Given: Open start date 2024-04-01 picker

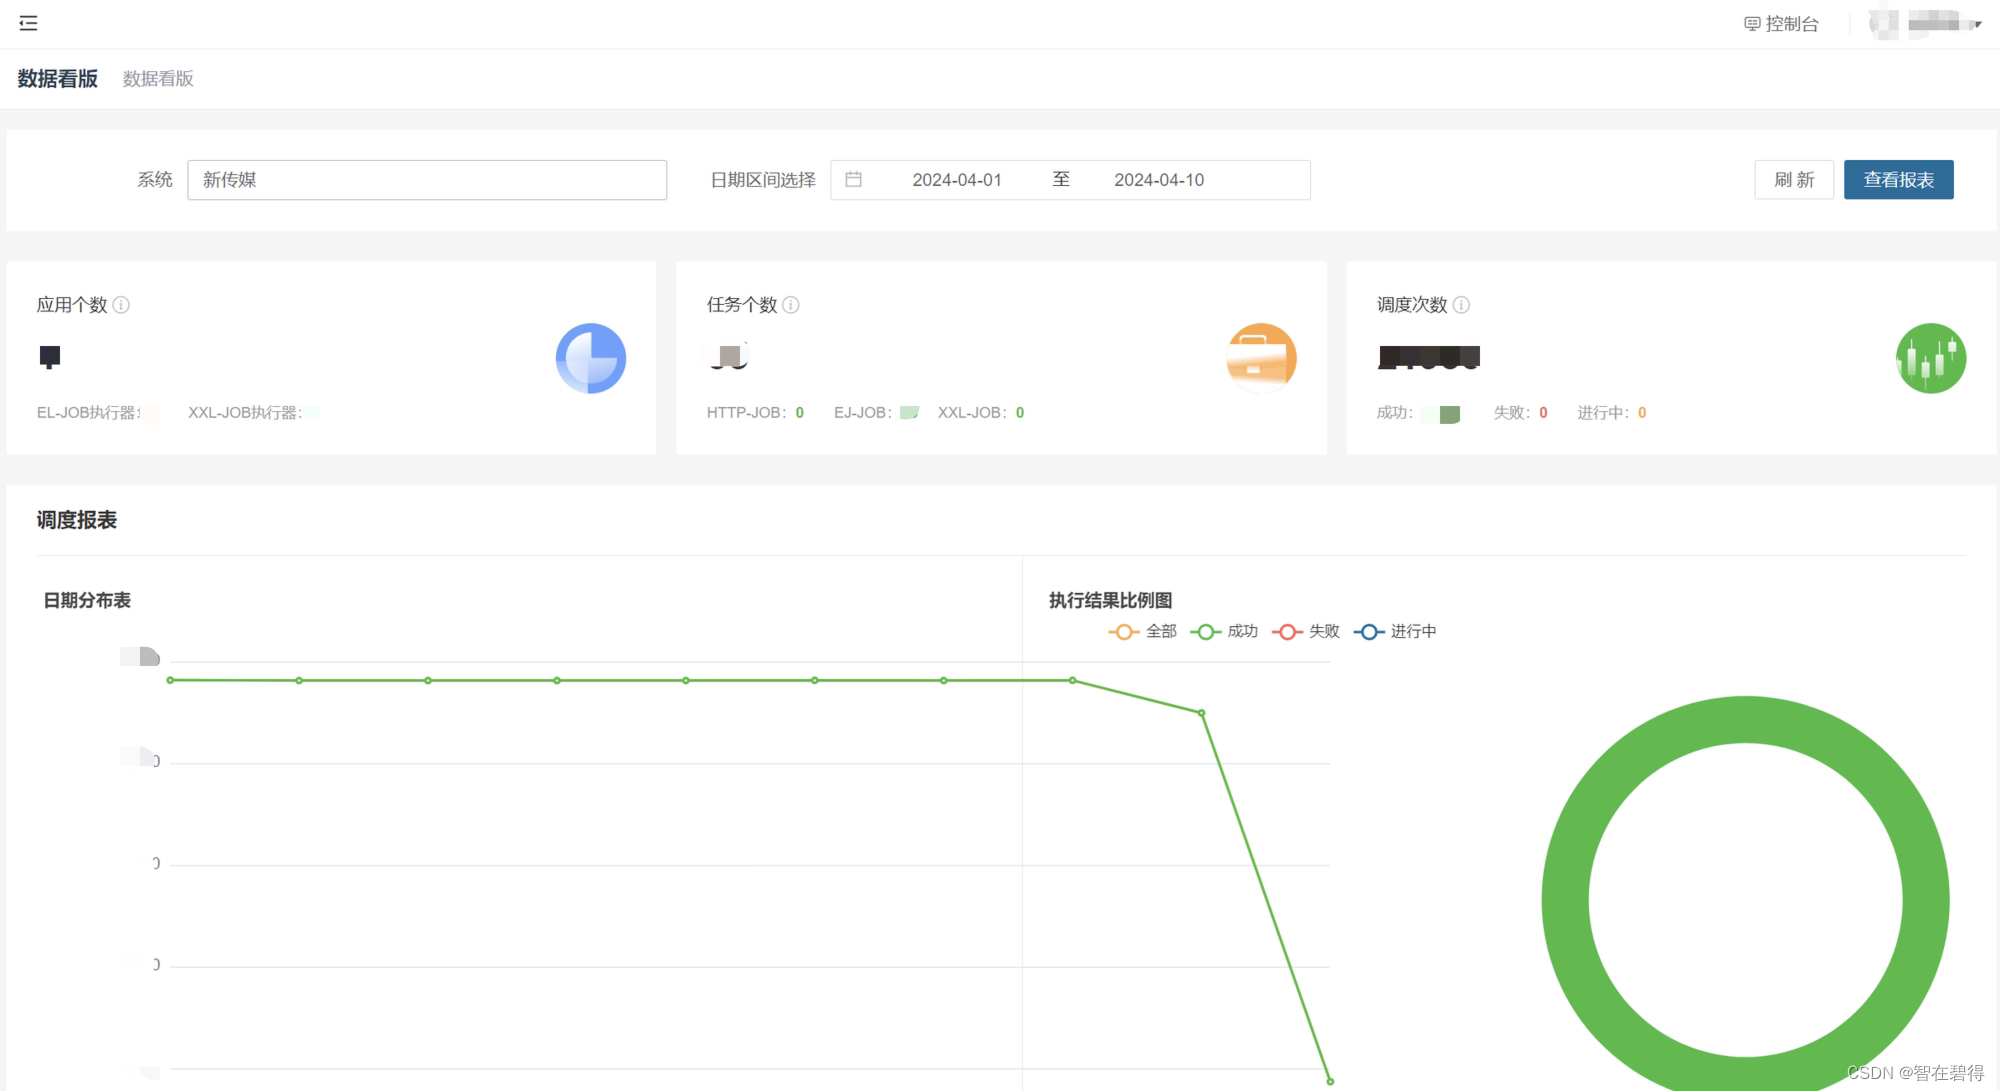Looking at the screenshot, I should coord(956,180).
